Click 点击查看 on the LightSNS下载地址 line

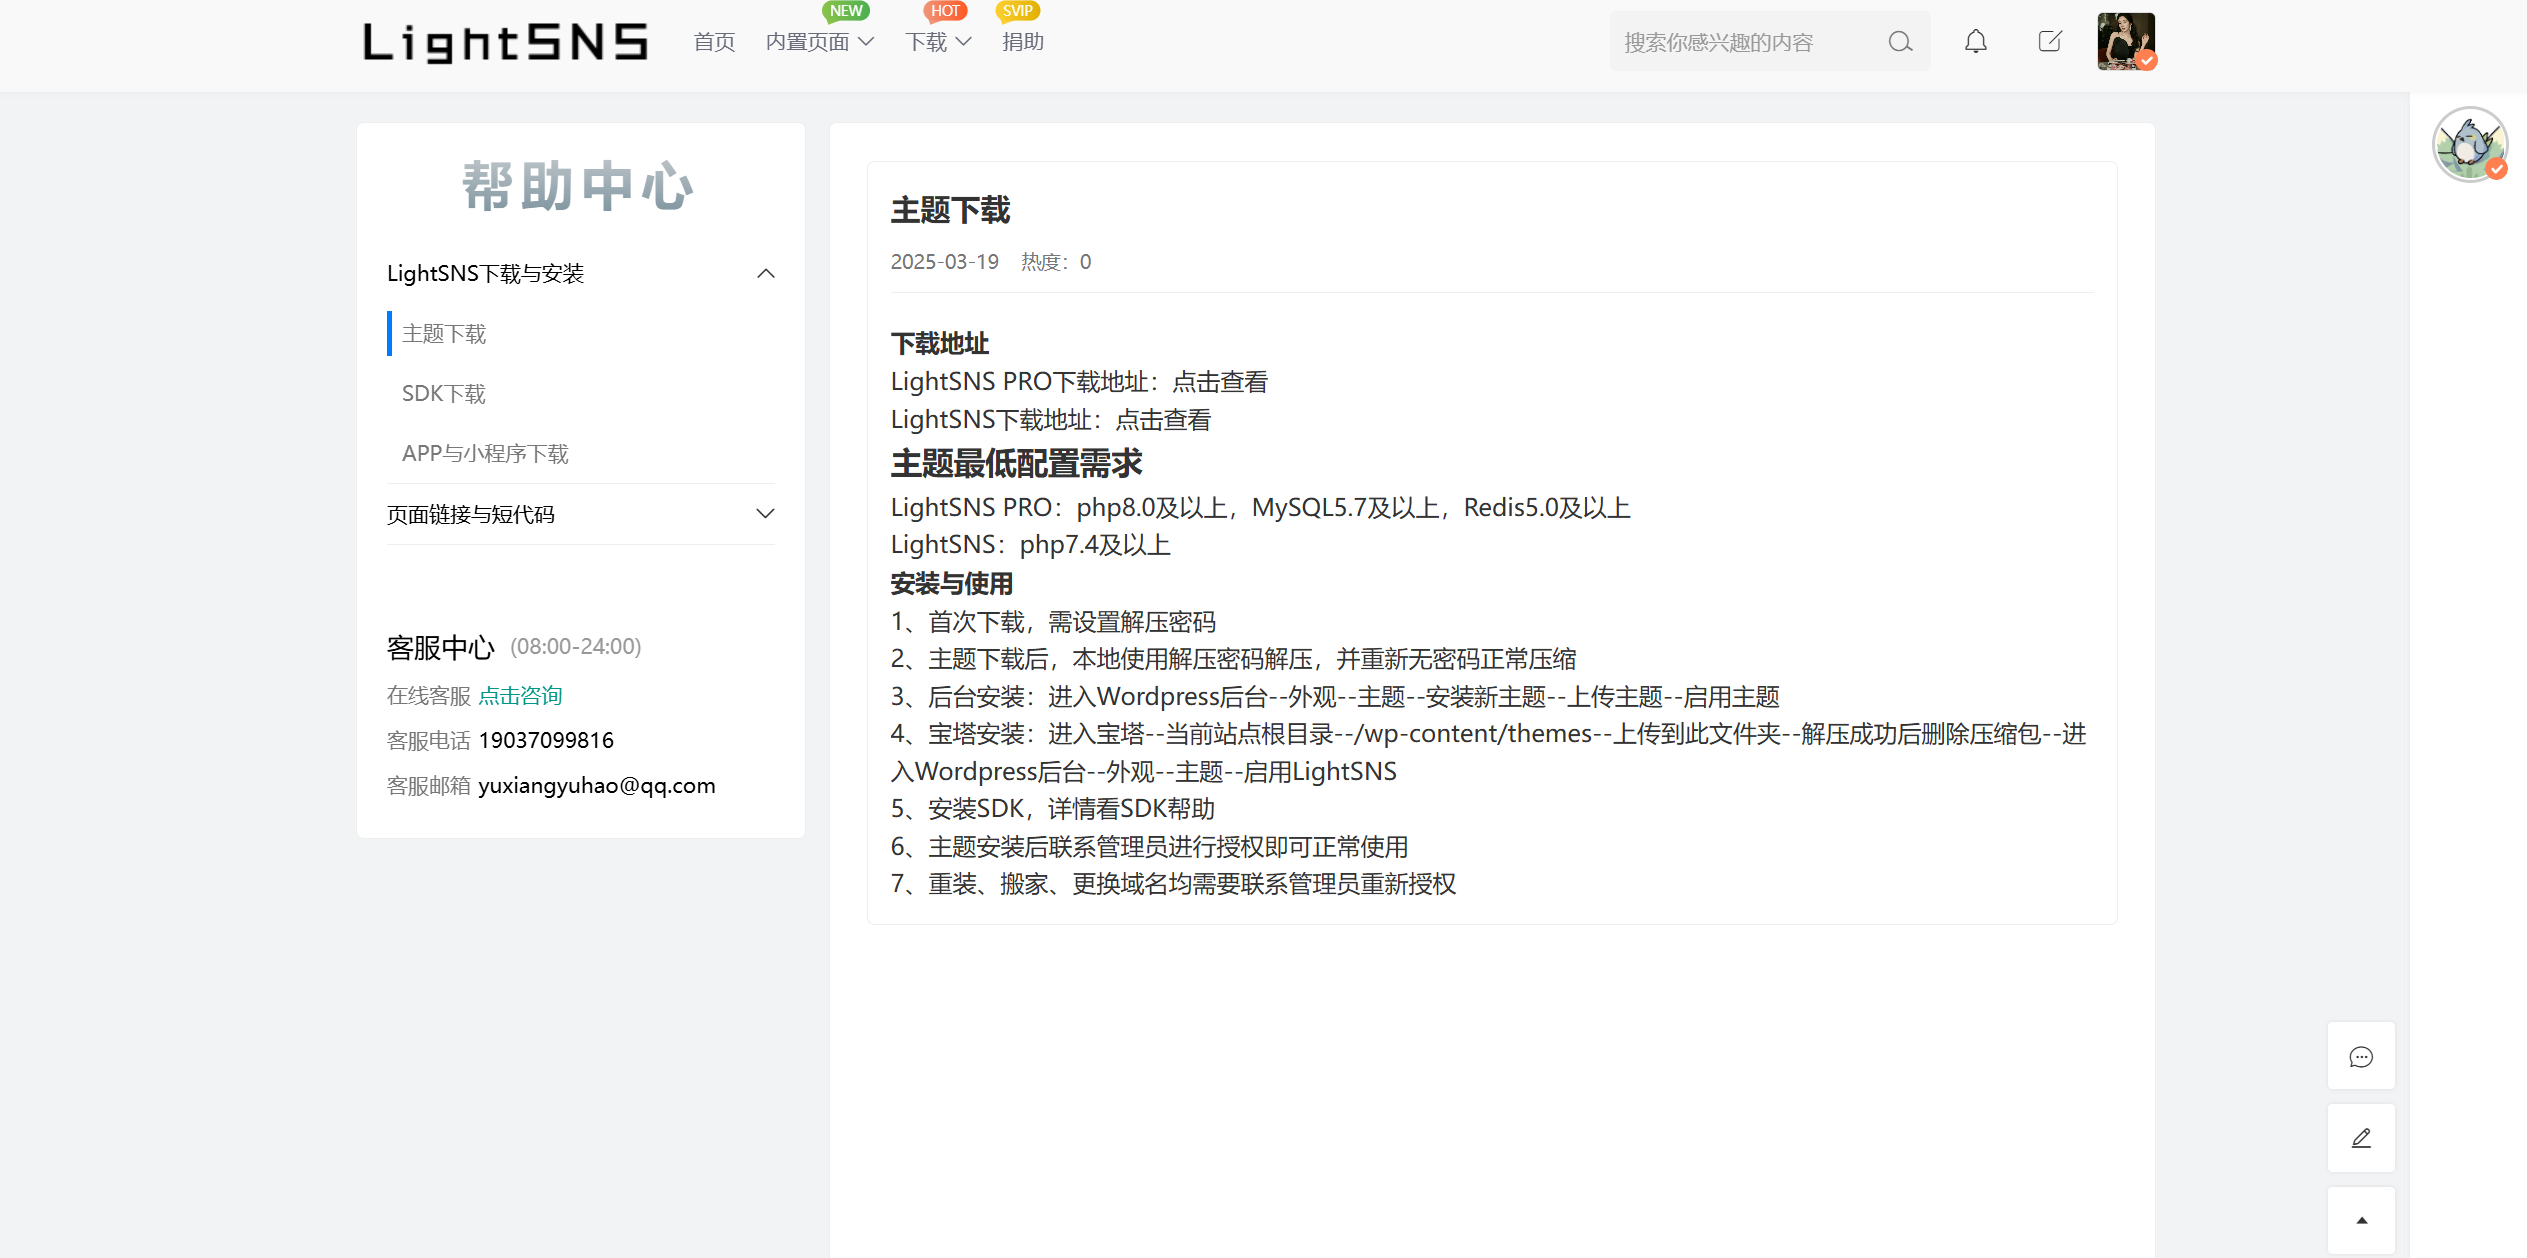tap(1164, 420)
